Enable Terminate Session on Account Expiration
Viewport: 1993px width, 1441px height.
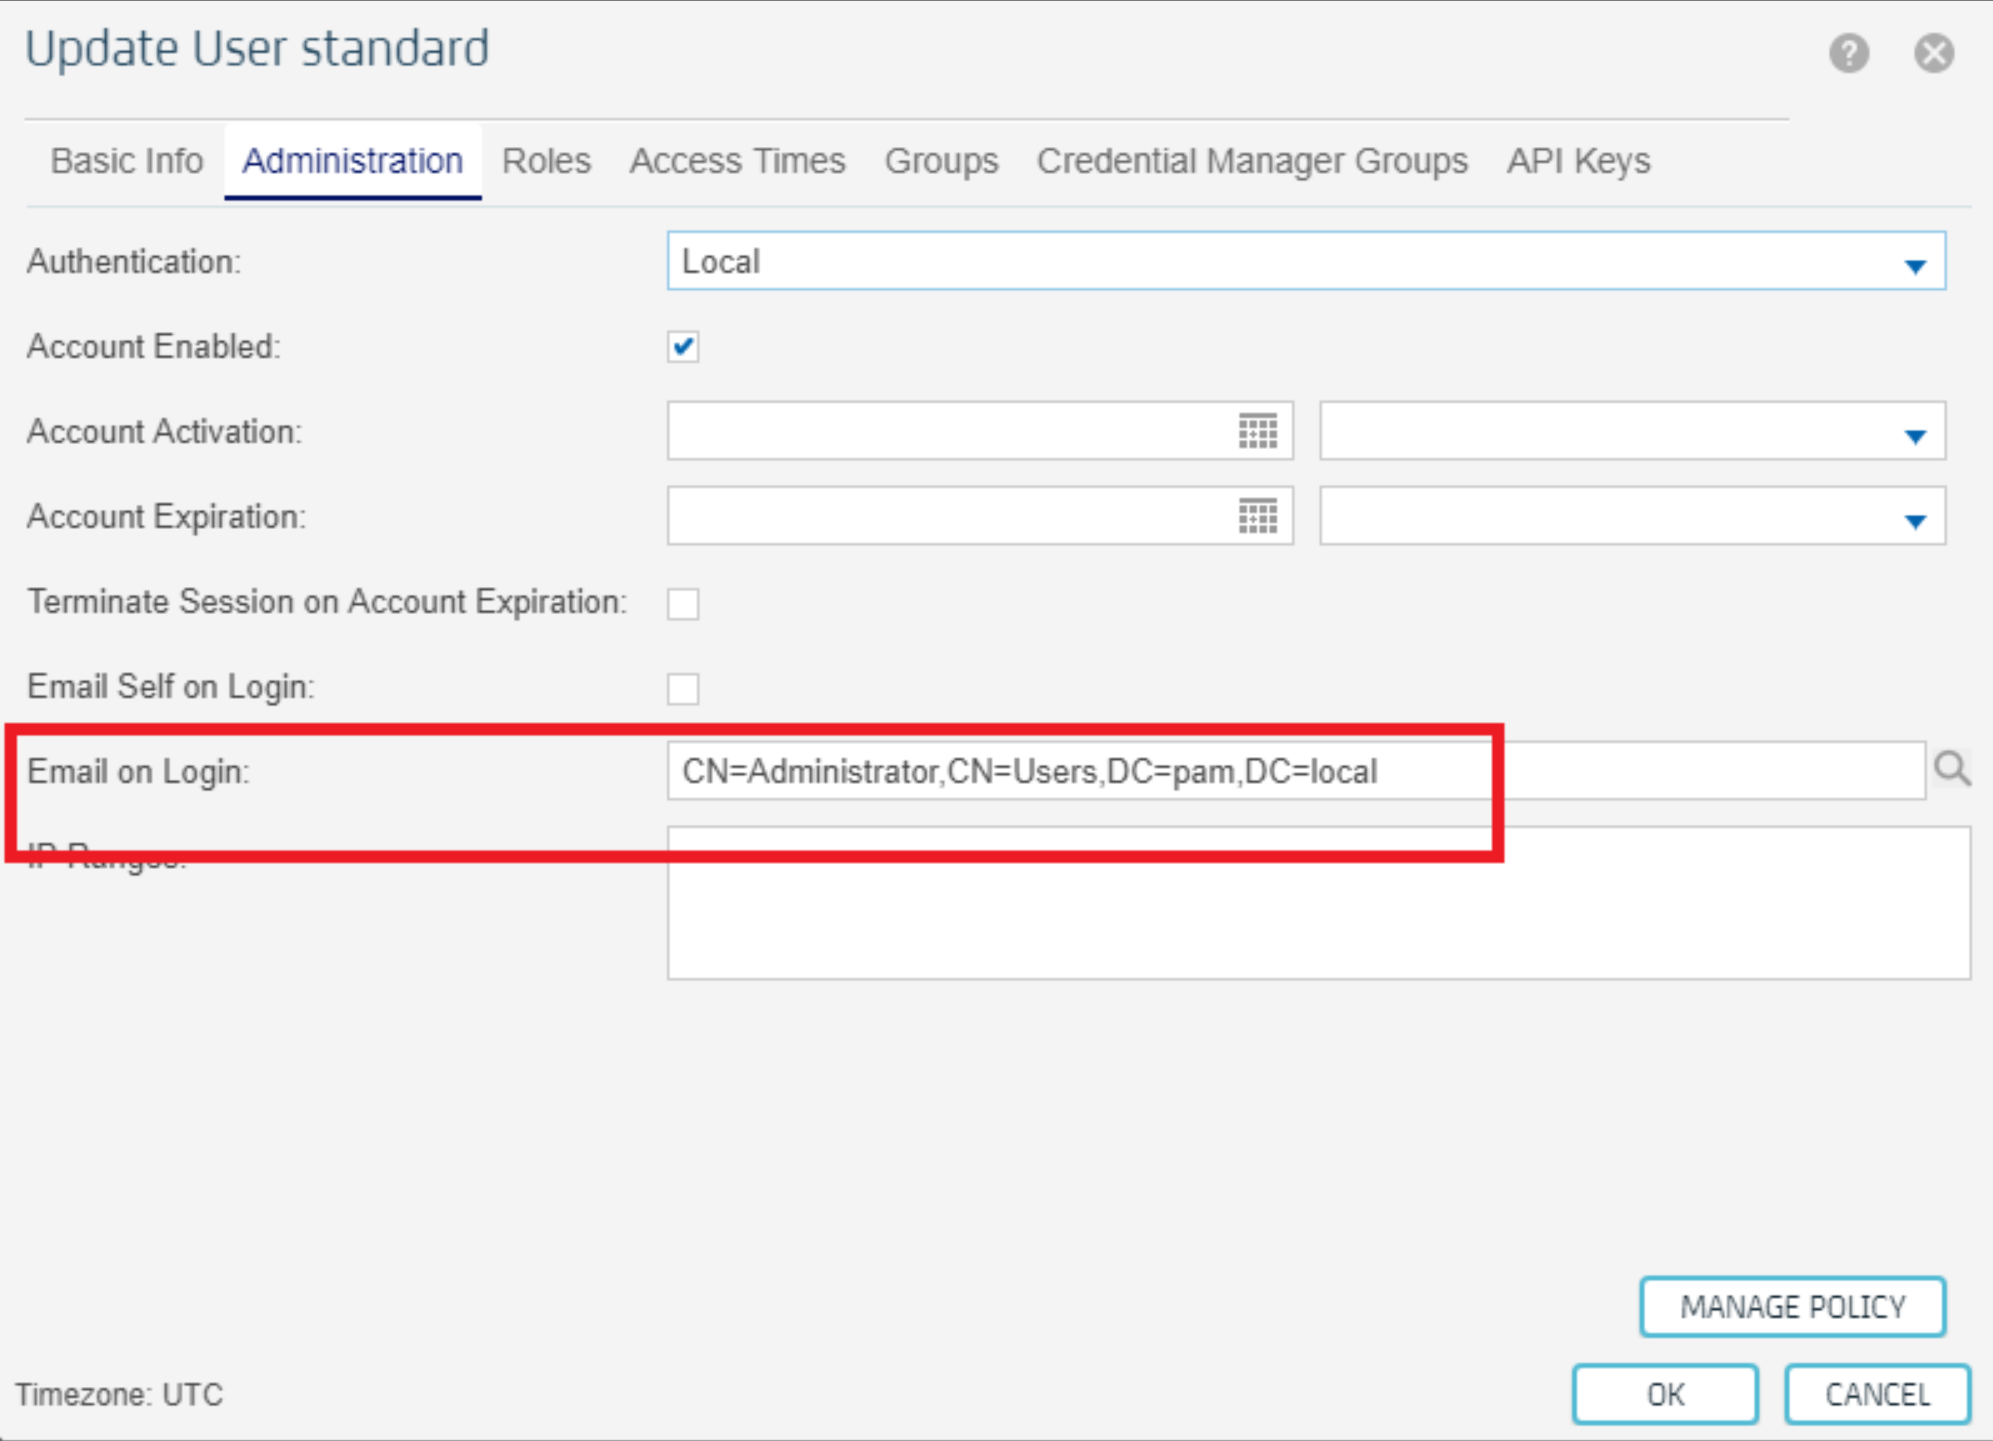(683, 604)
